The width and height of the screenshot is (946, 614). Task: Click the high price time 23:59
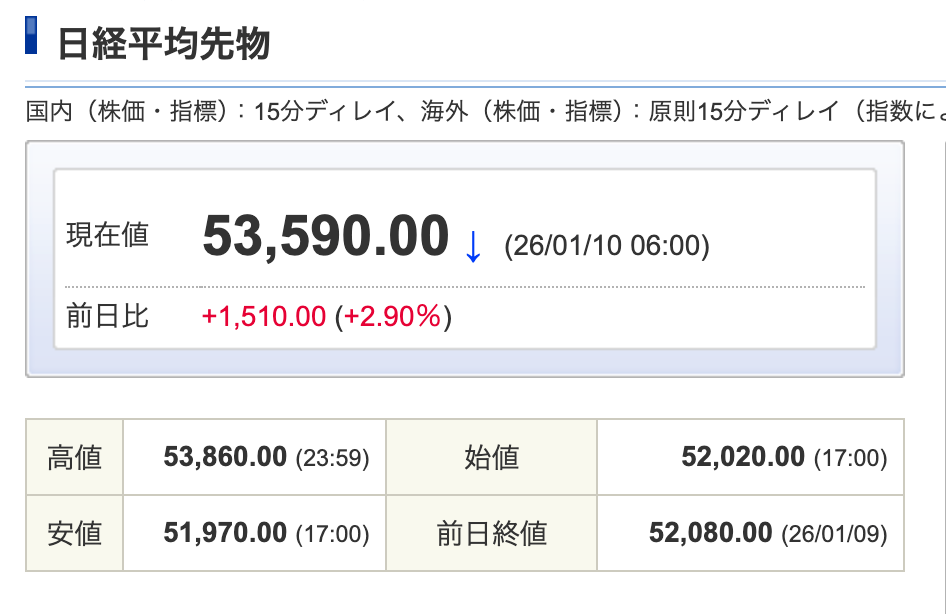click(x=333, y=459)
